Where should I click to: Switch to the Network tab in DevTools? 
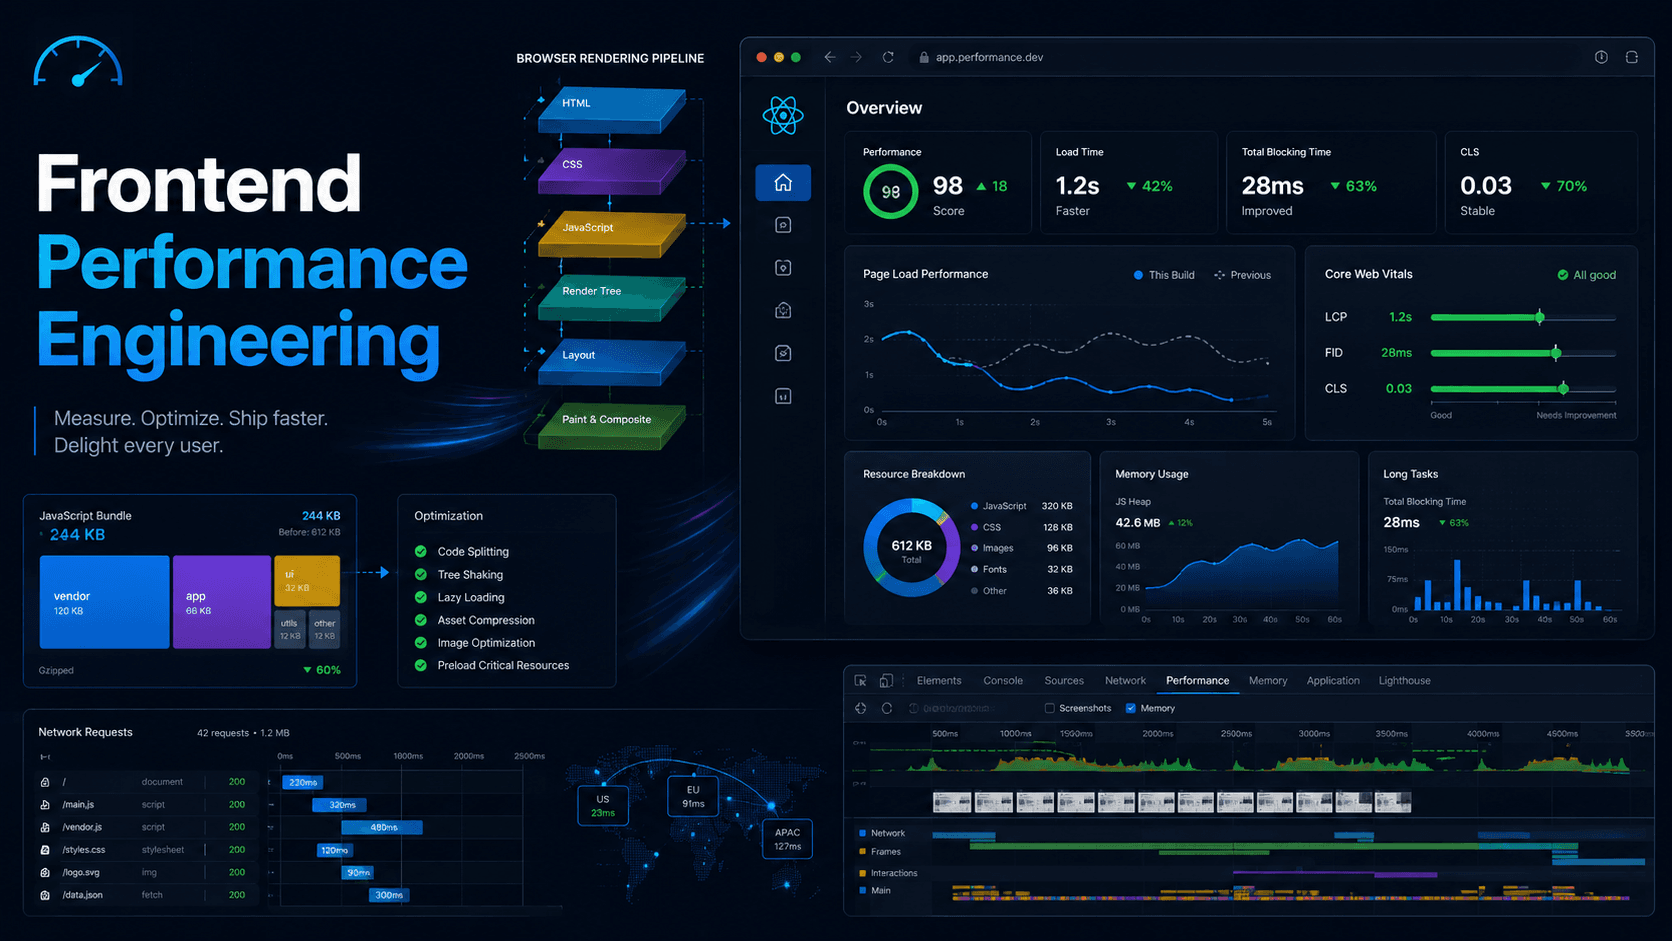[1125, 681]
